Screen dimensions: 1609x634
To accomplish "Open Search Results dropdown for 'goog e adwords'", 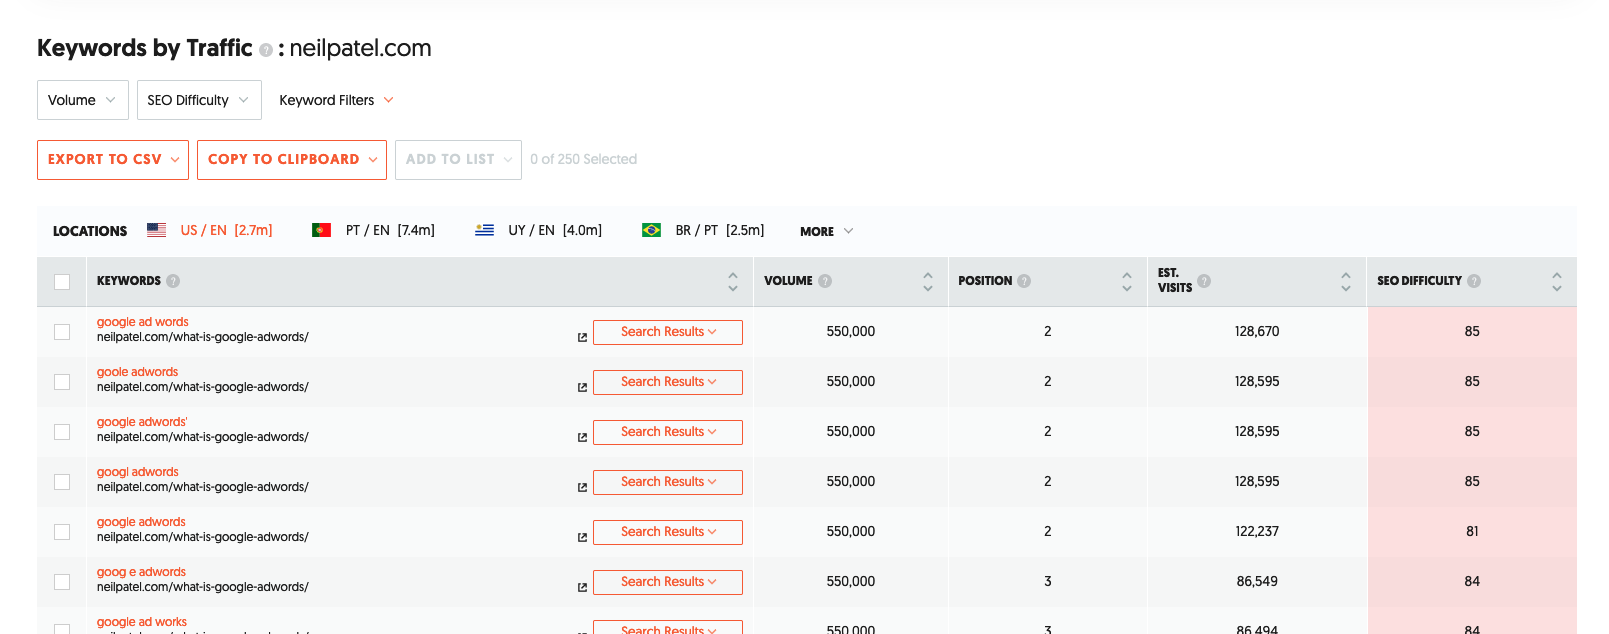I will point(668,582).
